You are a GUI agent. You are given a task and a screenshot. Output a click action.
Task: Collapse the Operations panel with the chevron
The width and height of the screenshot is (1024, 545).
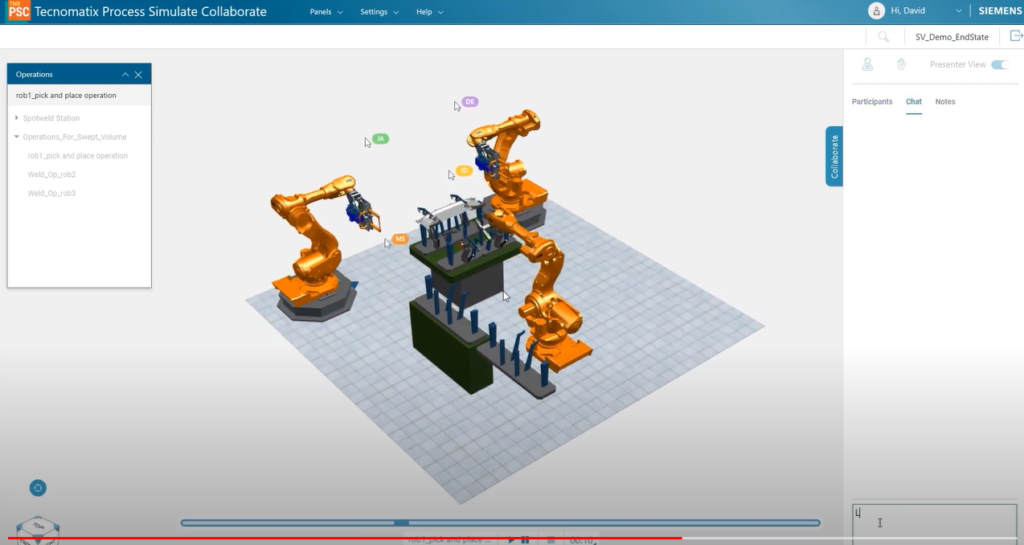tap(125, 74)
